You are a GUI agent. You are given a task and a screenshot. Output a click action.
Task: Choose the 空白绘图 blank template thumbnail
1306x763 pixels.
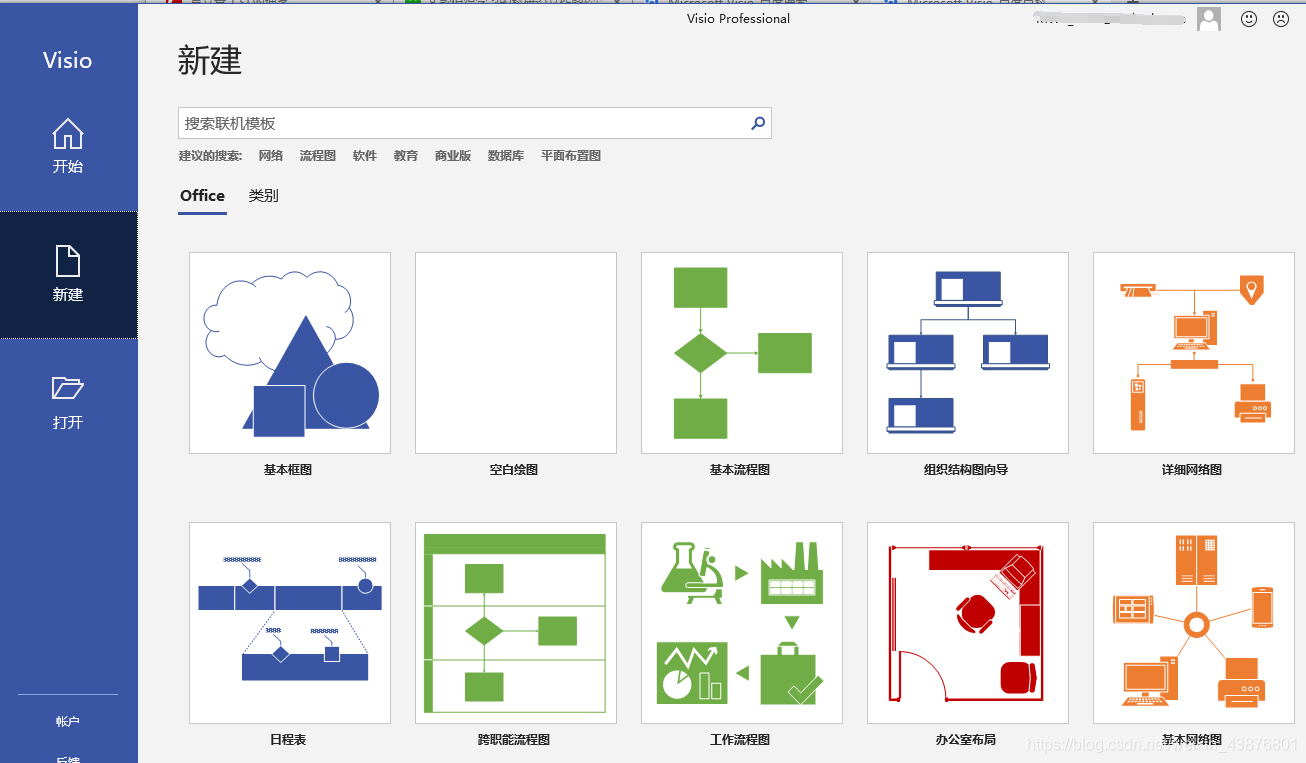(x=516, y=353)
